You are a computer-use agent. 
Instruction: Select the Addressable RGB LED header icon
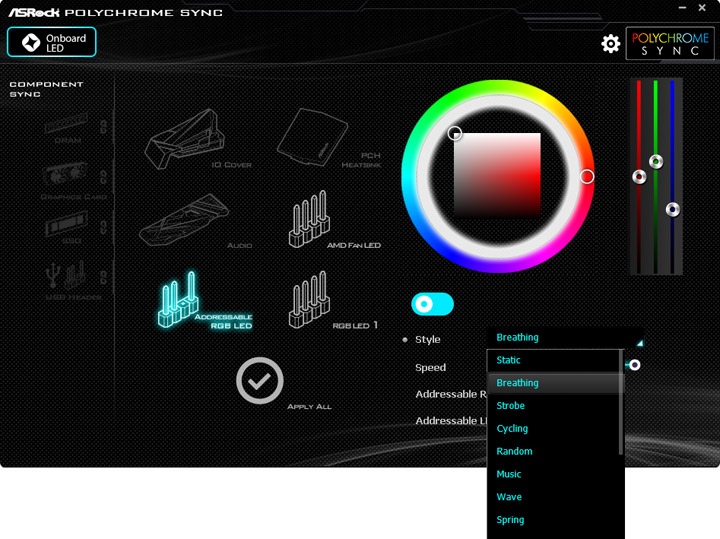click(178, 299)
